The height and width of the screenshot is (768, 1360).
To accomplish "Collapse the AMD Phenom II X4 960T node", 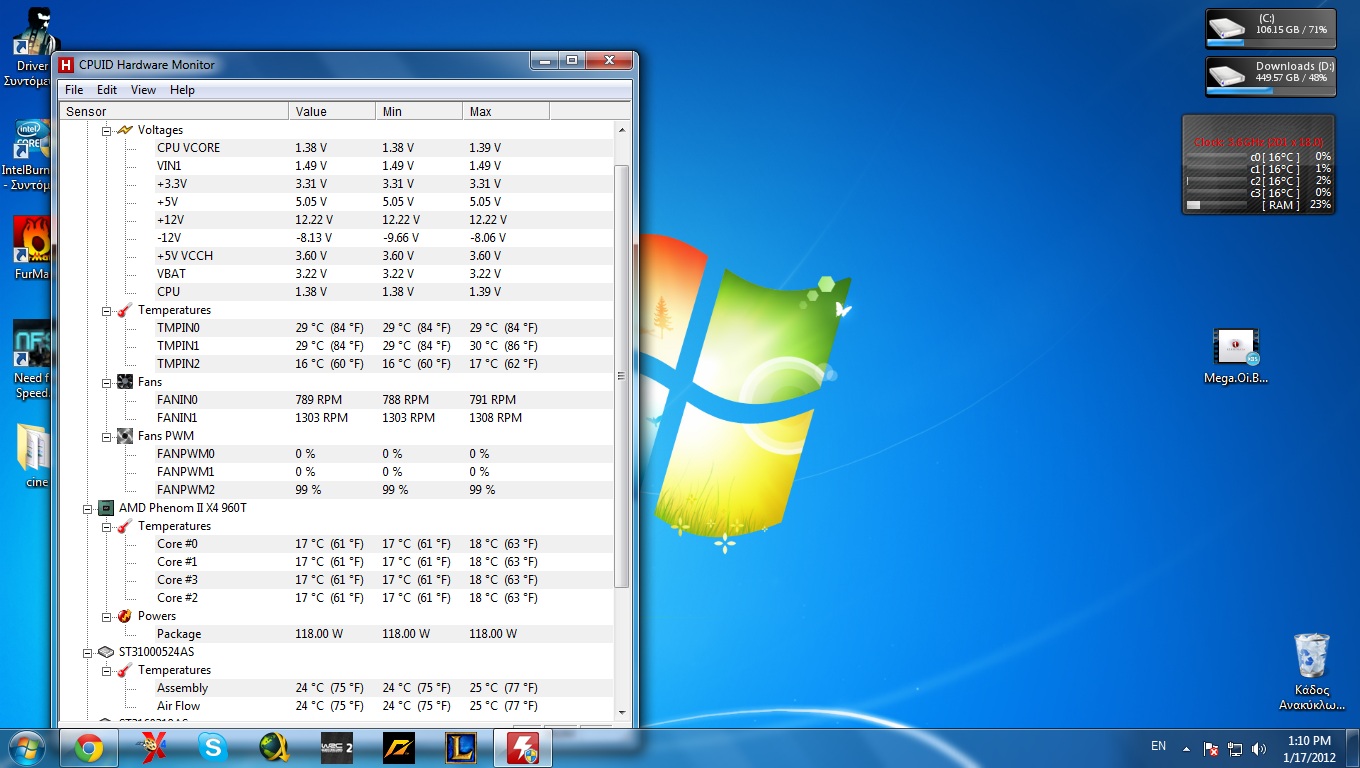I will pyautogui.click(x=88, y=508).
